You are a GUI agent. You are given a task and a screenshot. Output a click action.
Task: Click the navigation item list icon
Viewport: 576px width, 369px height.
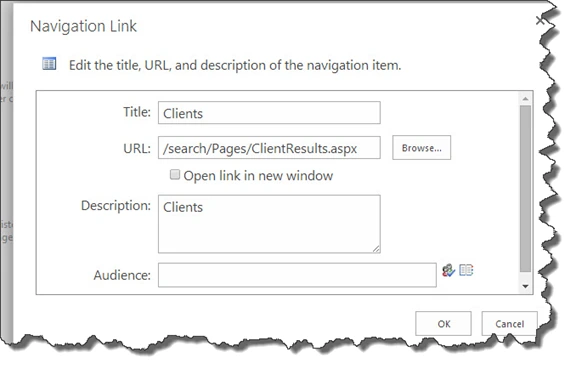49,64
